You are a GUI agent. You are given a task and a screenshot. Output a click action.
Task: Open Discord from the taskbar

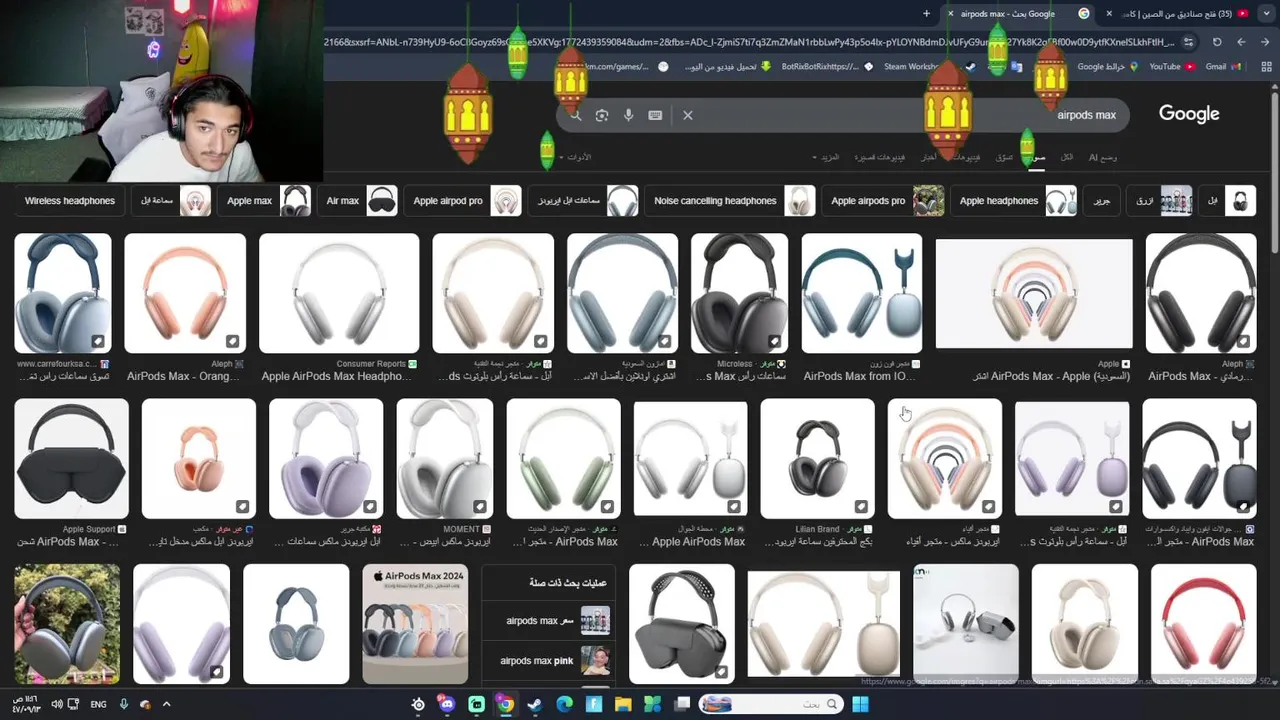click(x=447, y=704)
